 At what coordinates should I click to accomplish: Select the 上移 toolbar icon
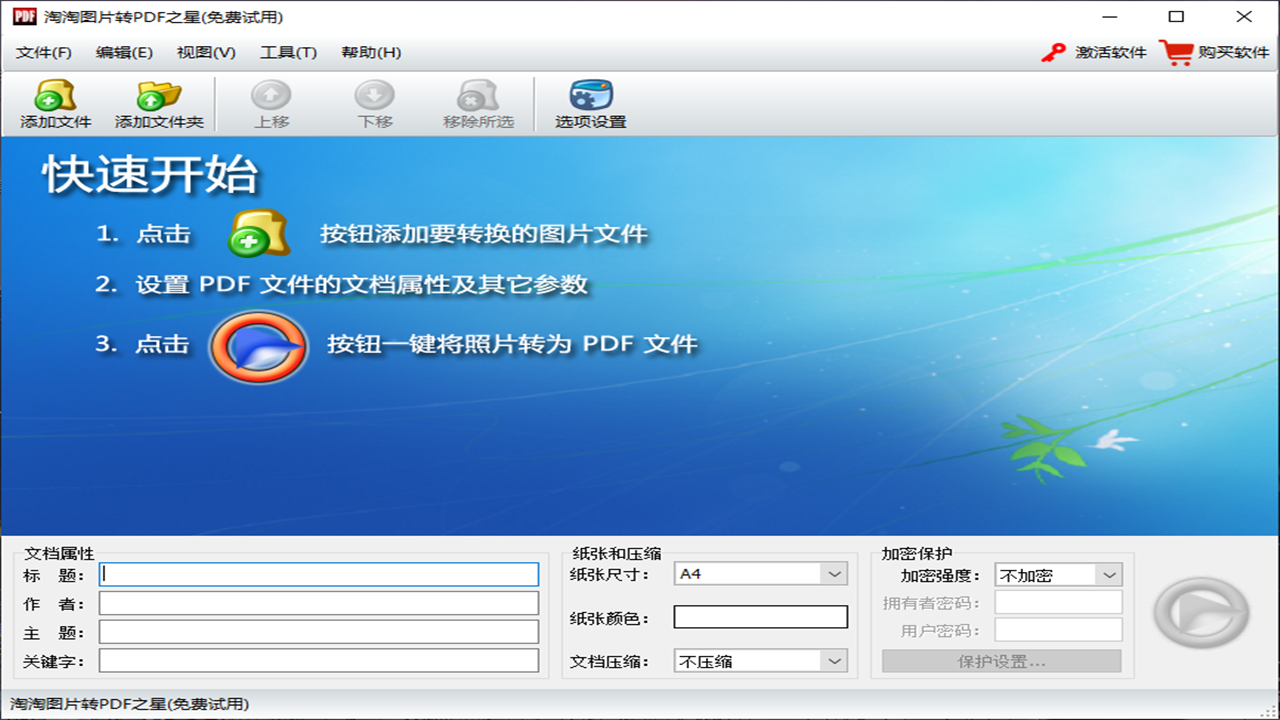click(x=270, y=103)
